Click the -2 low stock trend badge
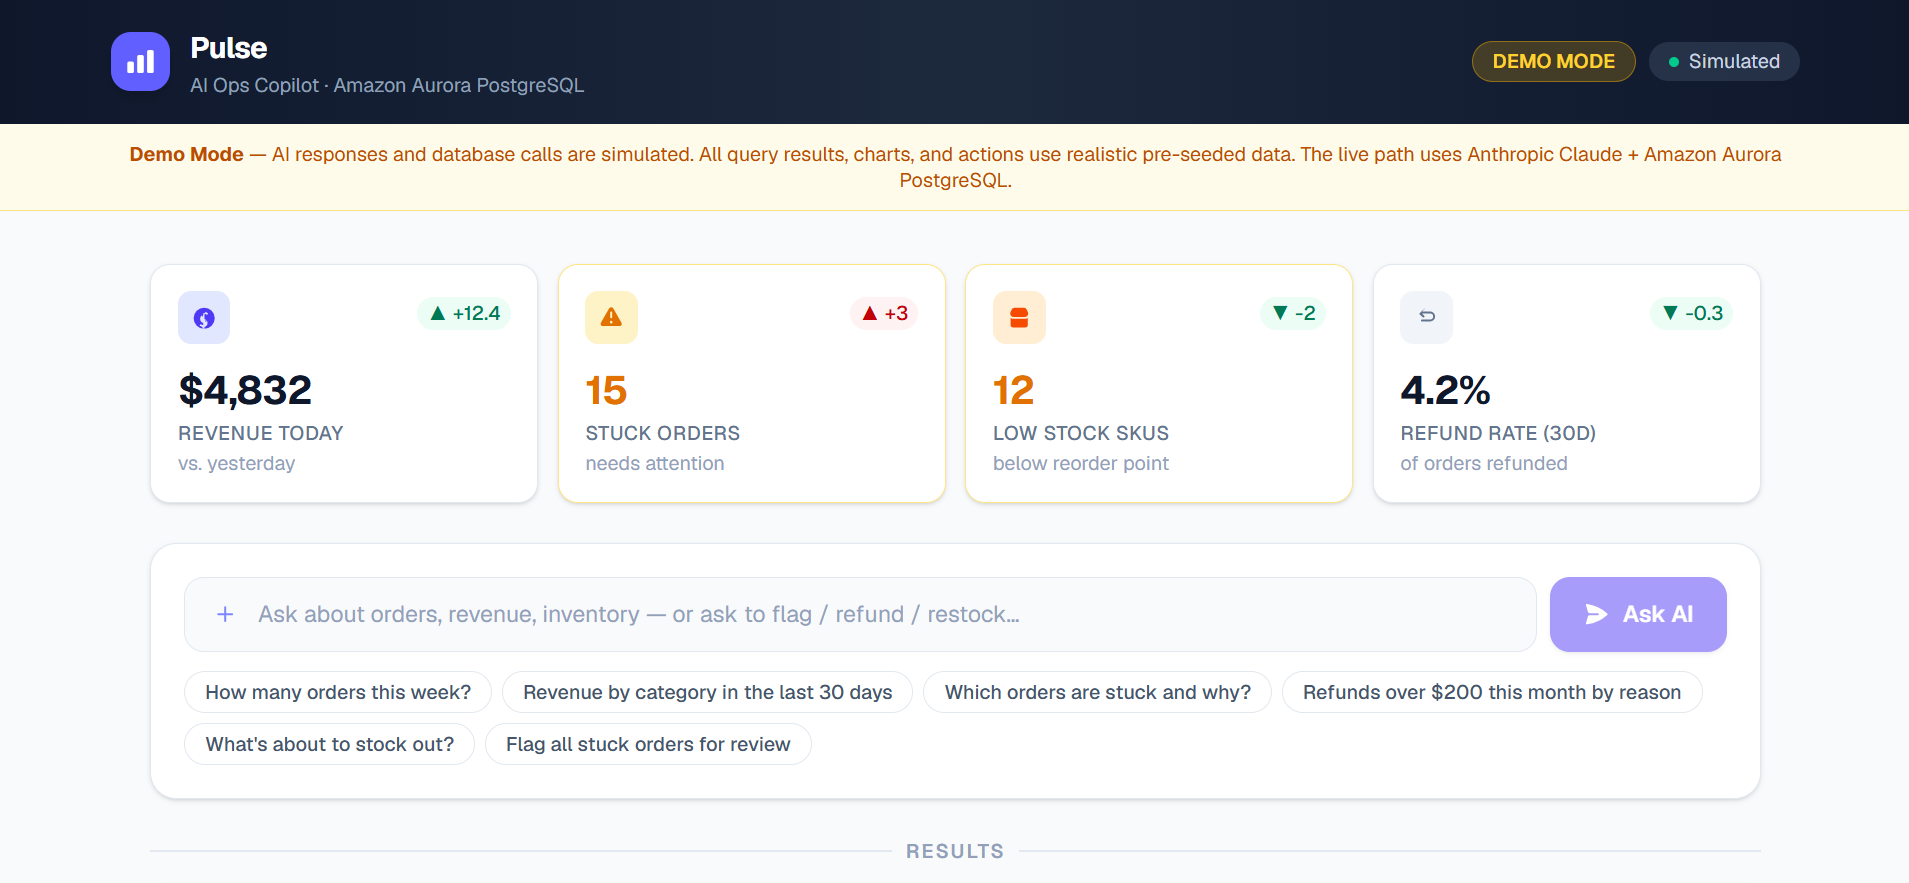Screen dimensions: 1909x883 pyautogui.click(x=1293, y=314)
